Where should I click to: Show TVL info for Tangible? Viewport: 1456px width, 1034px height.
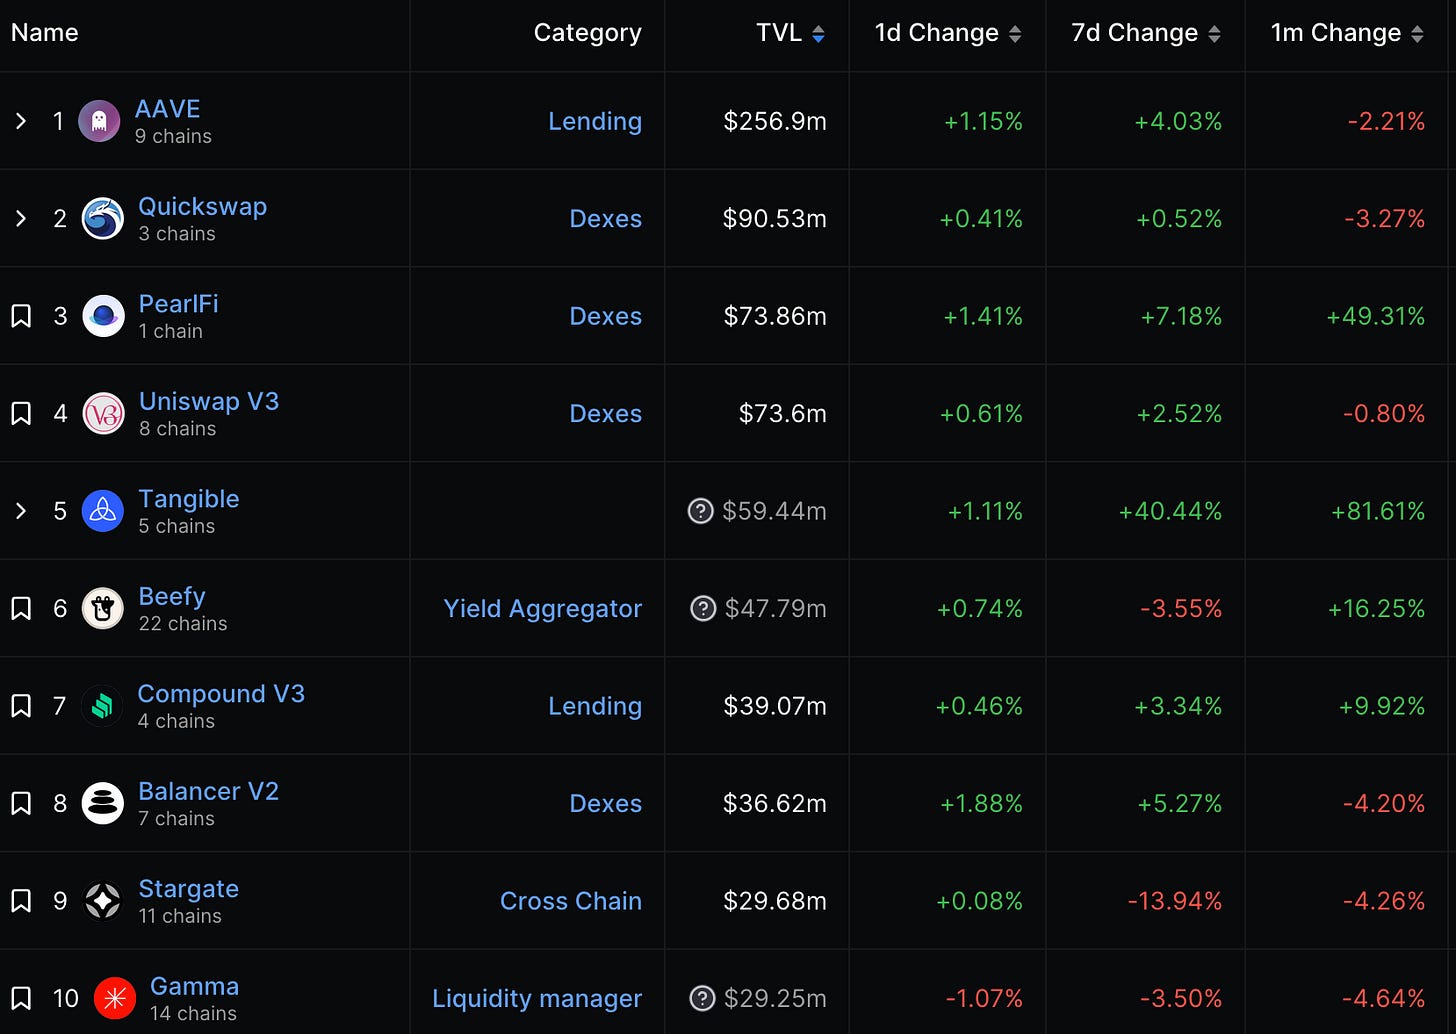[701, 511]
